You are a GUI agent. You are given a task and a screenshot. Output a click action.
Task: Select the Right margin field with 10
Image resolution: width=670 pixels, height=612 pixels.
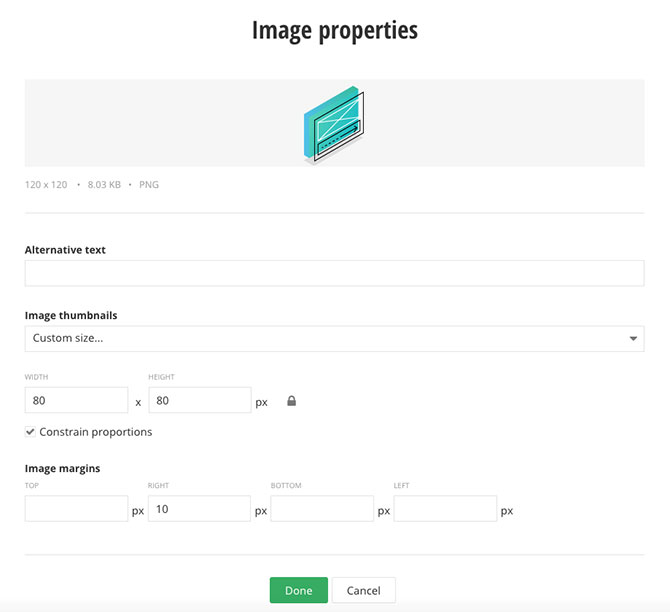199,509
